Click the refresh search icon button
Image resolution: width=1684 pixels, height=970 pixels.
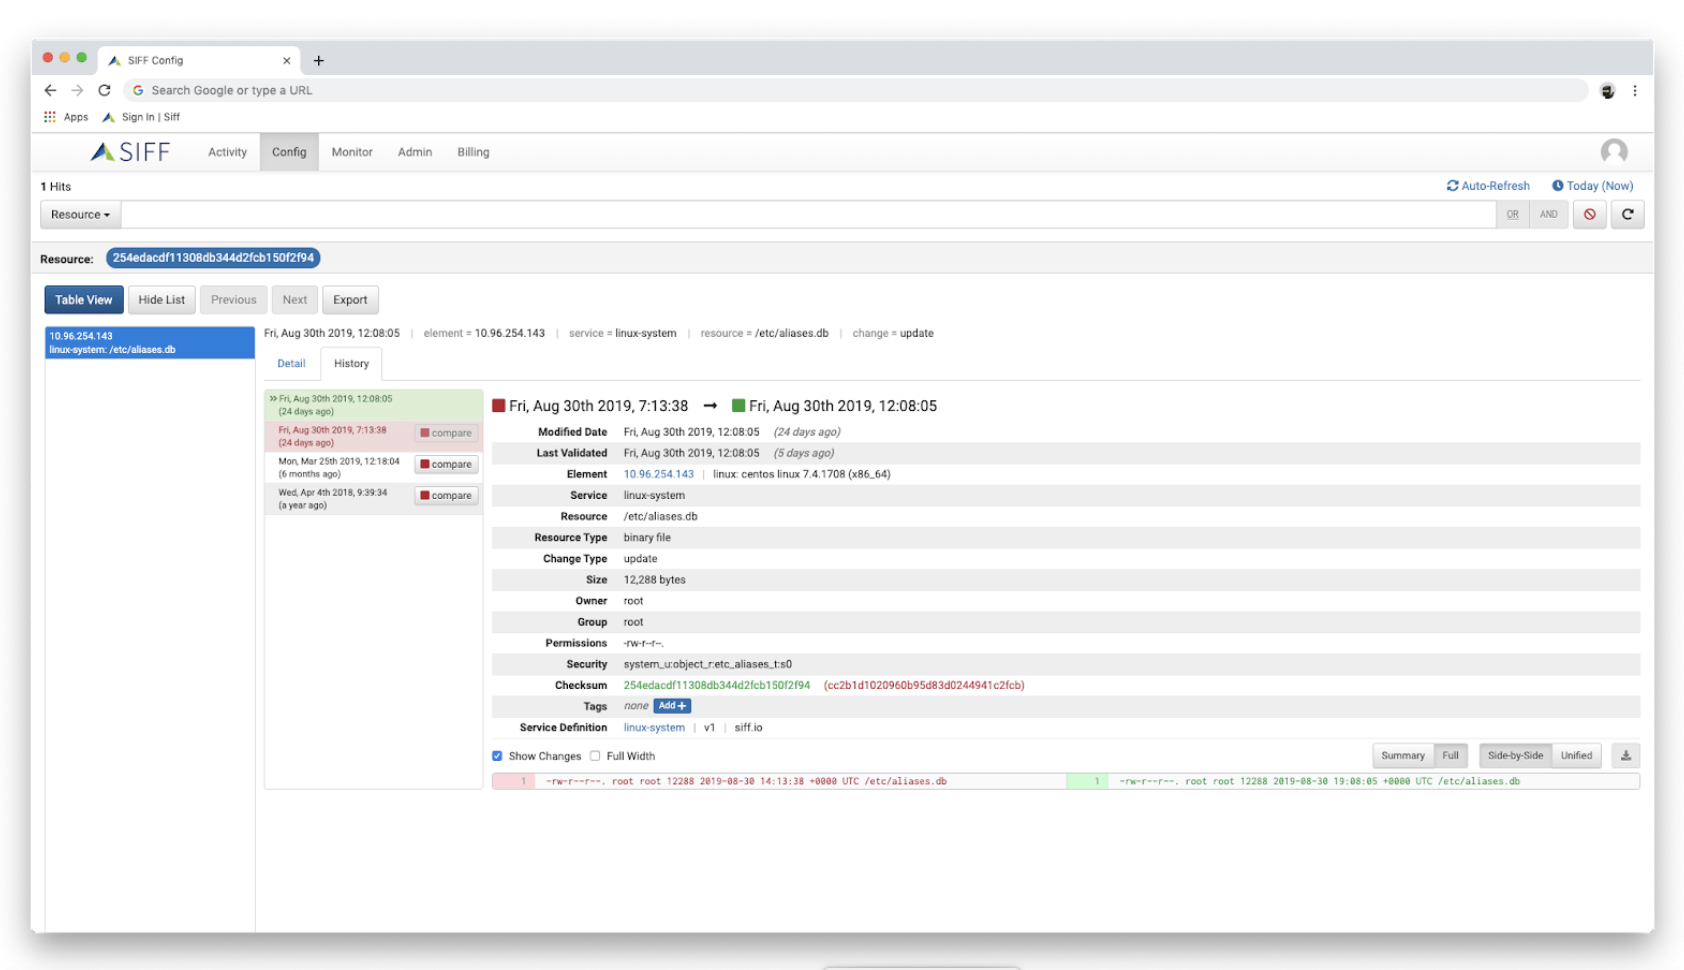tap(1627, 214)
